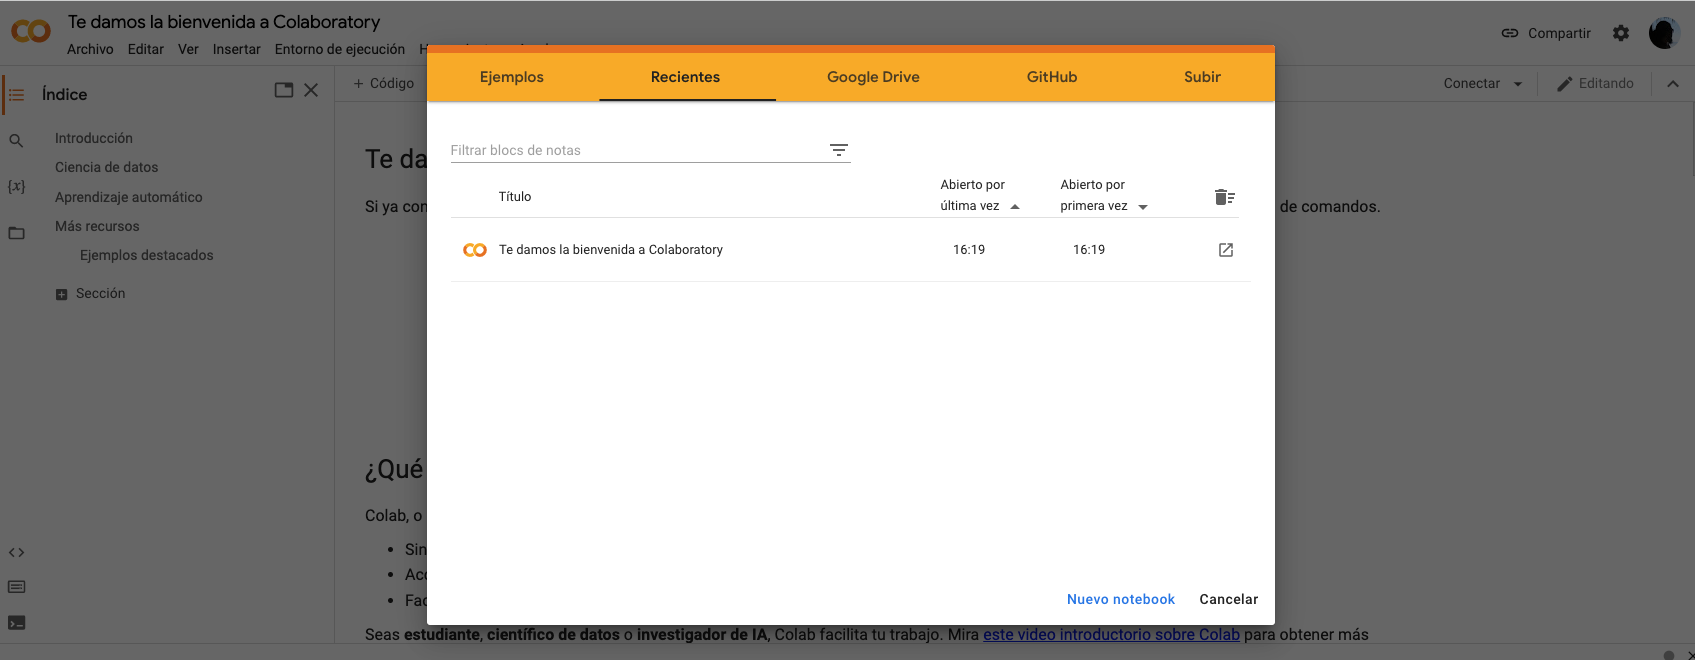
Task: Click the clear recent list trash icon
Action: [1225, 197]
